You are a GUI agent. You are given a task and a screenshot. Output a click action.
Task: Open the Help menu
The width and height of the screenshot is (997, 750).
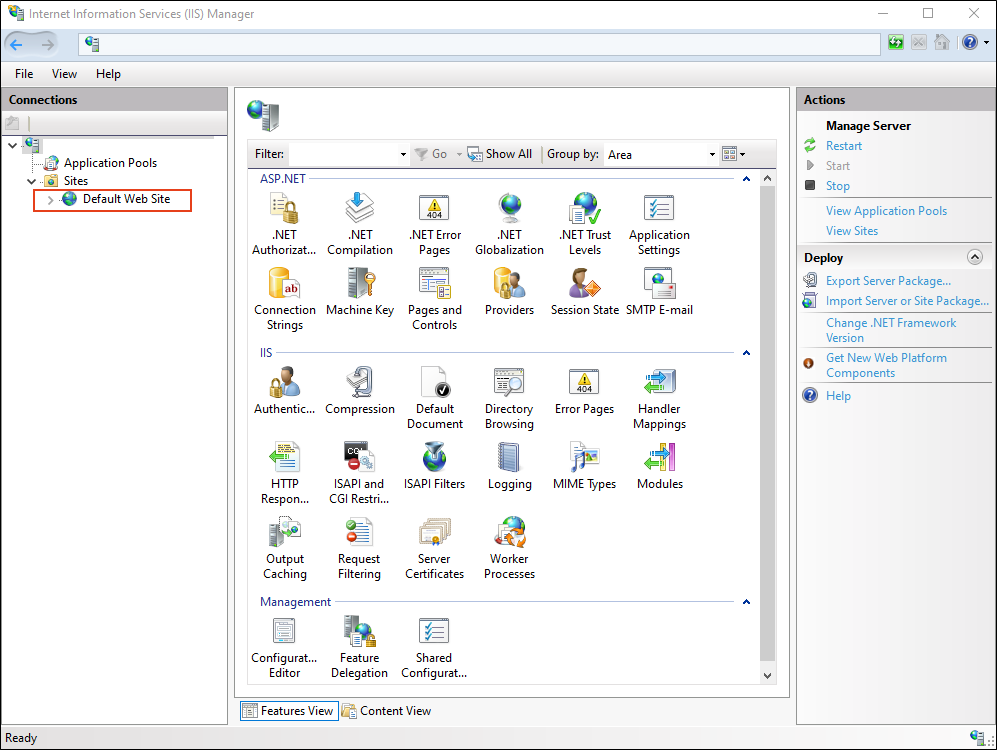(x=108, y=74)
